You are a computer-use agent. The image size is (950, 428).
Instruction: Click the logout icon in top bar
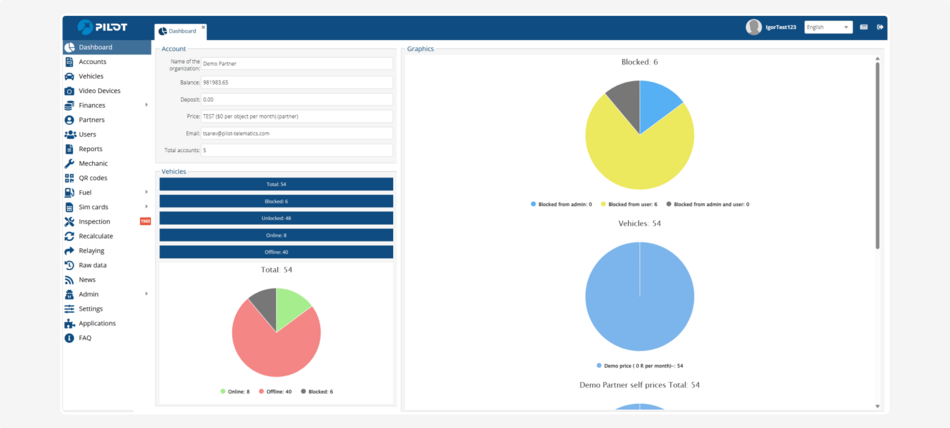pos(880,27)
